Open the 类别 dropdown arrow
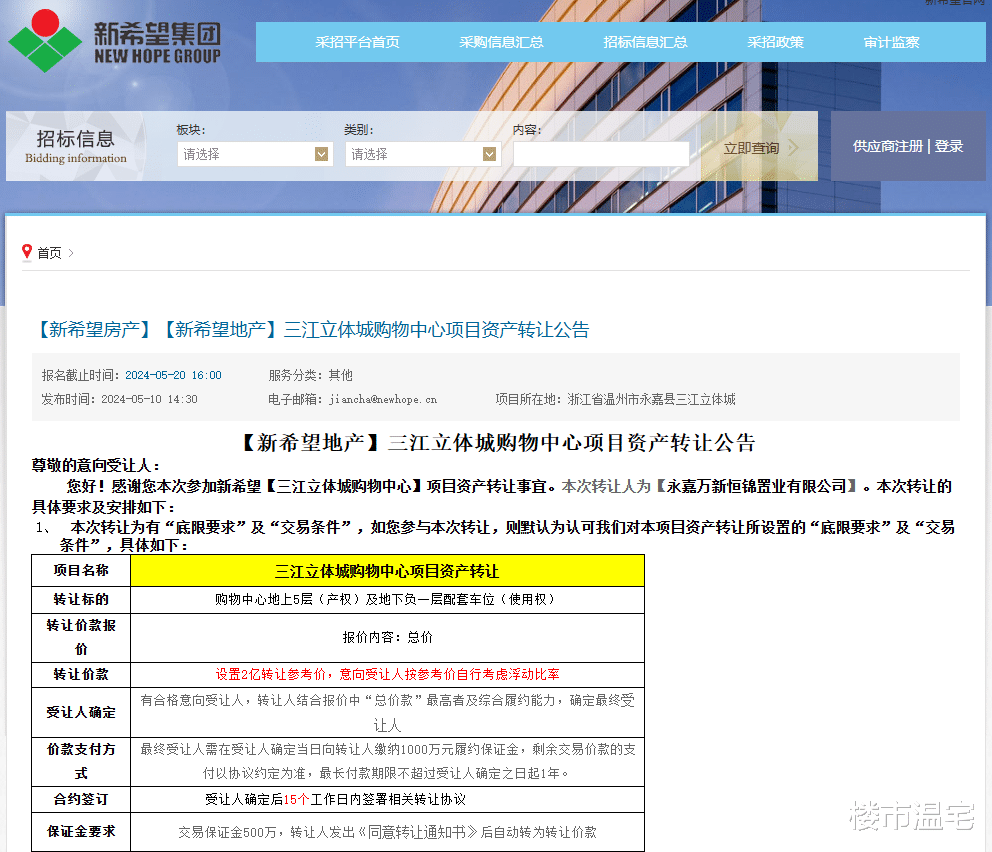The width and height of the screenshot is (992, 852). point(489,154)
